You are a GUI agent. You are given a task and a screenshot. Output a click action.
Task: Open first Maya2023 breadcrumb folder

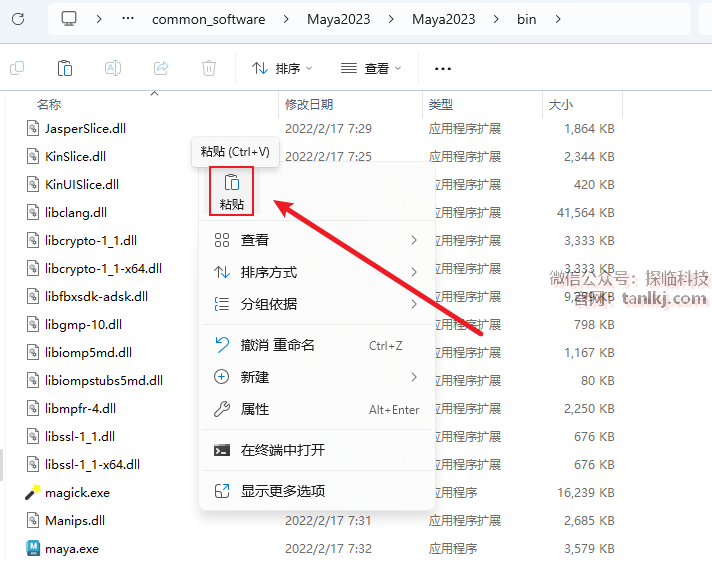pos(339,19)
